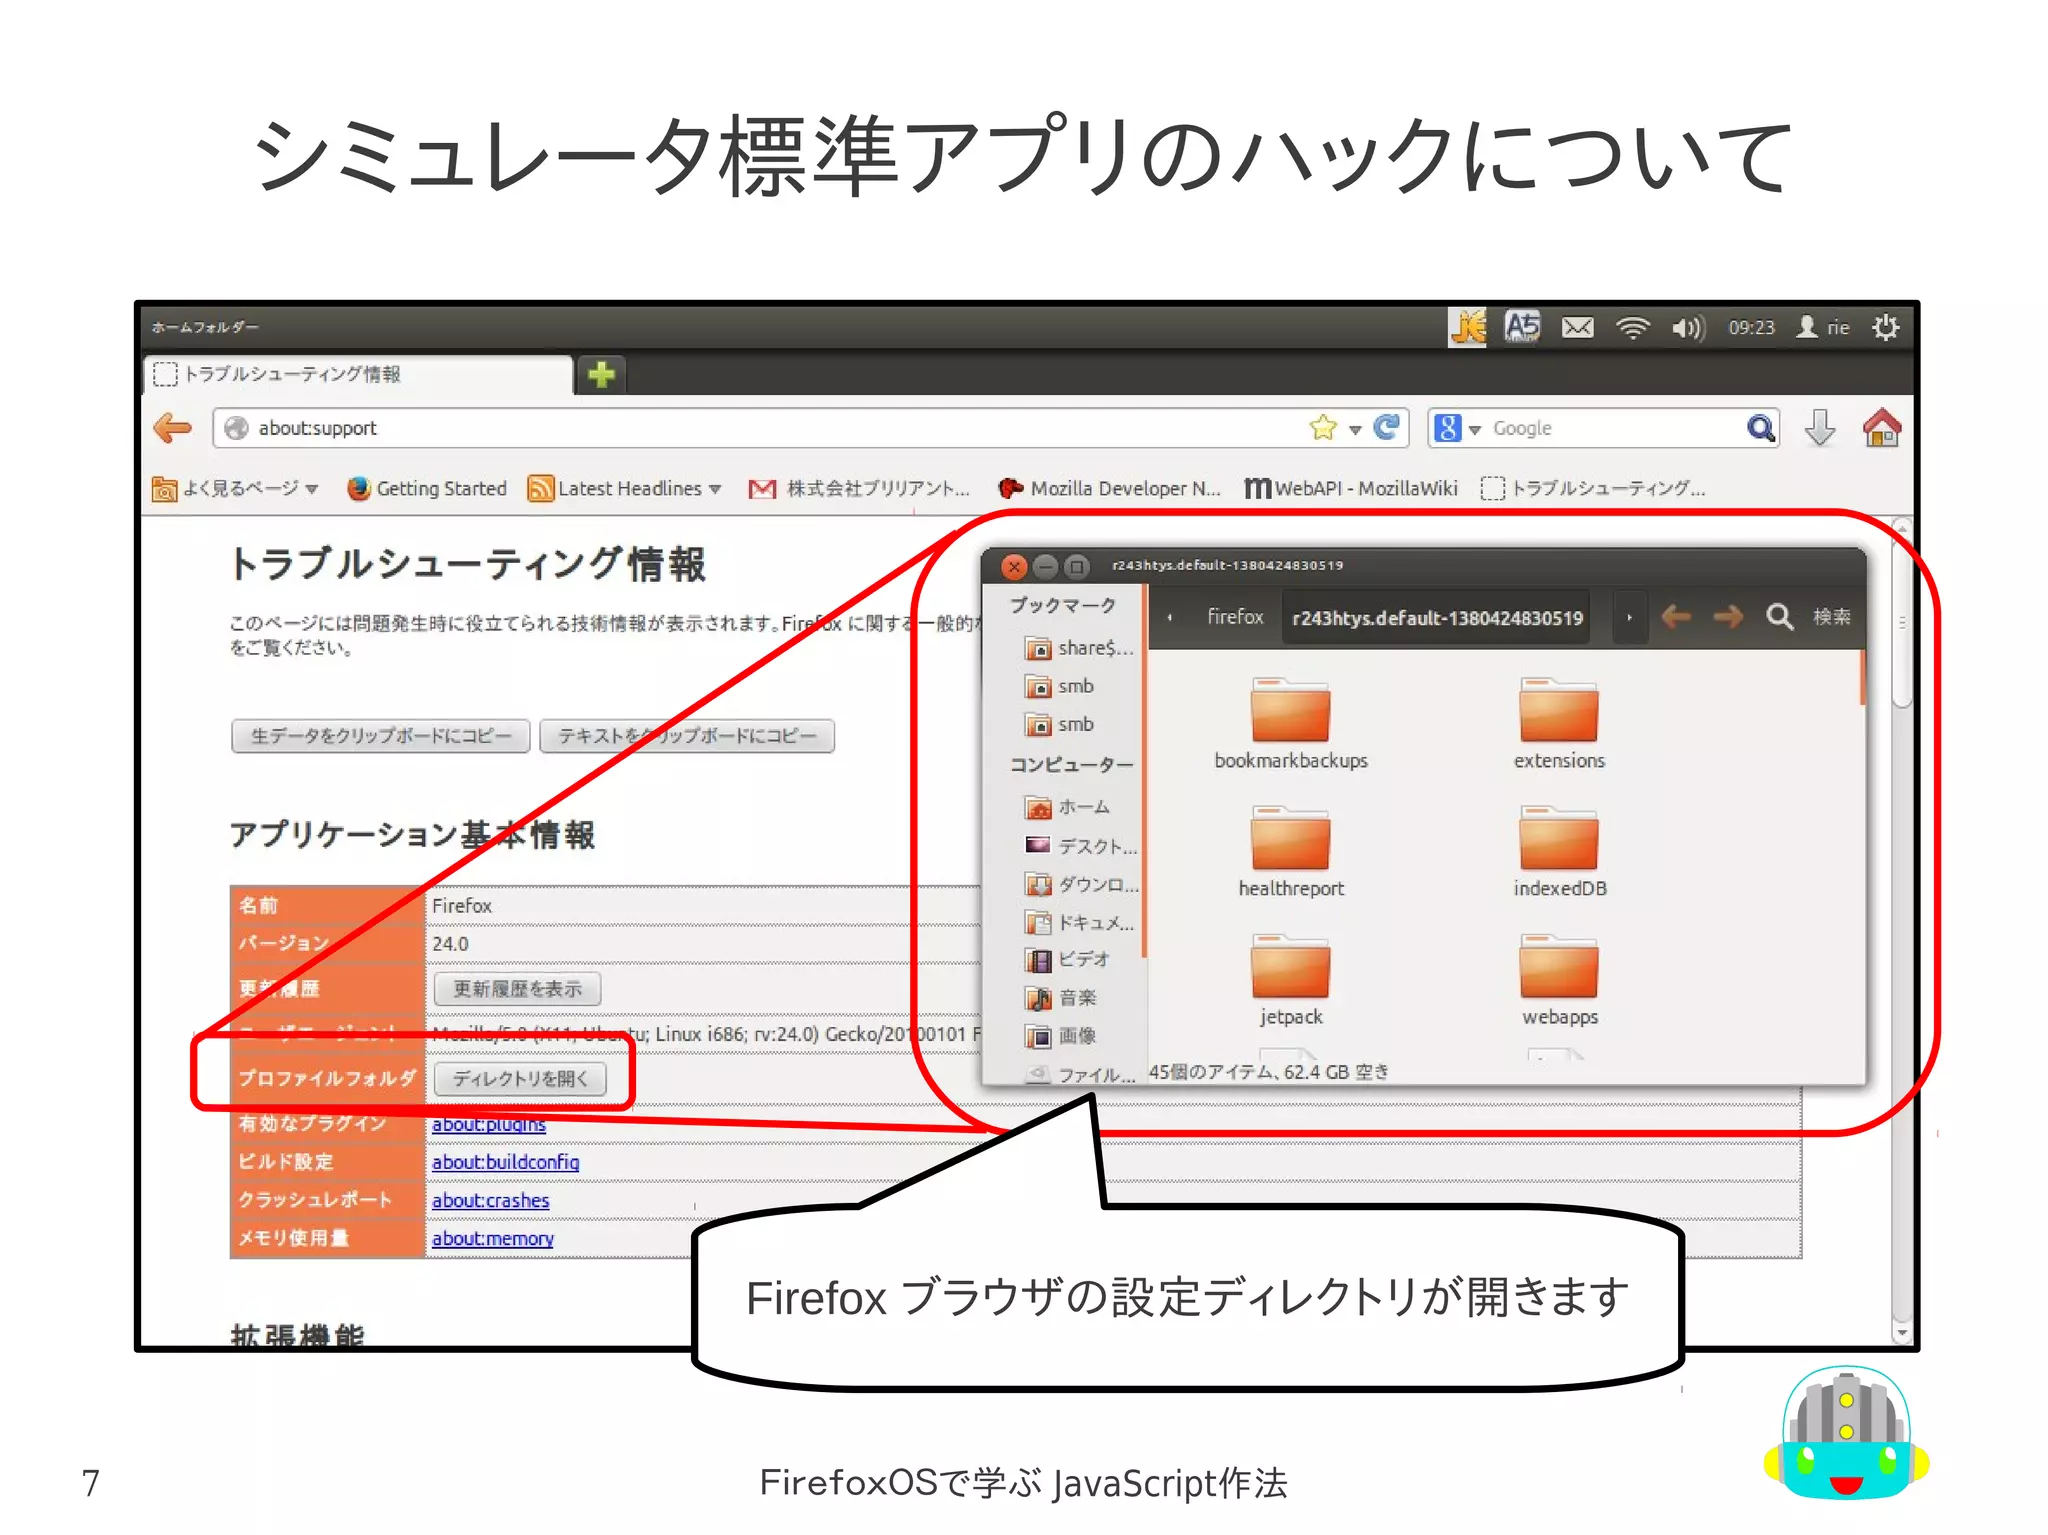Open the about:buildconfig link

(506, 1162)
